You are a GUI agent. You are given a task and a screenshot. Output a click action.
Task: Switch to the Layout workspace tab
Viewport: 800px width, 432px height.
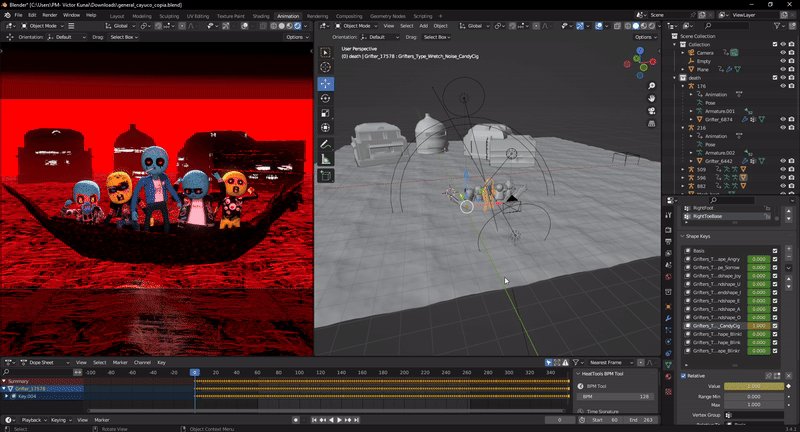pos(117,16)
